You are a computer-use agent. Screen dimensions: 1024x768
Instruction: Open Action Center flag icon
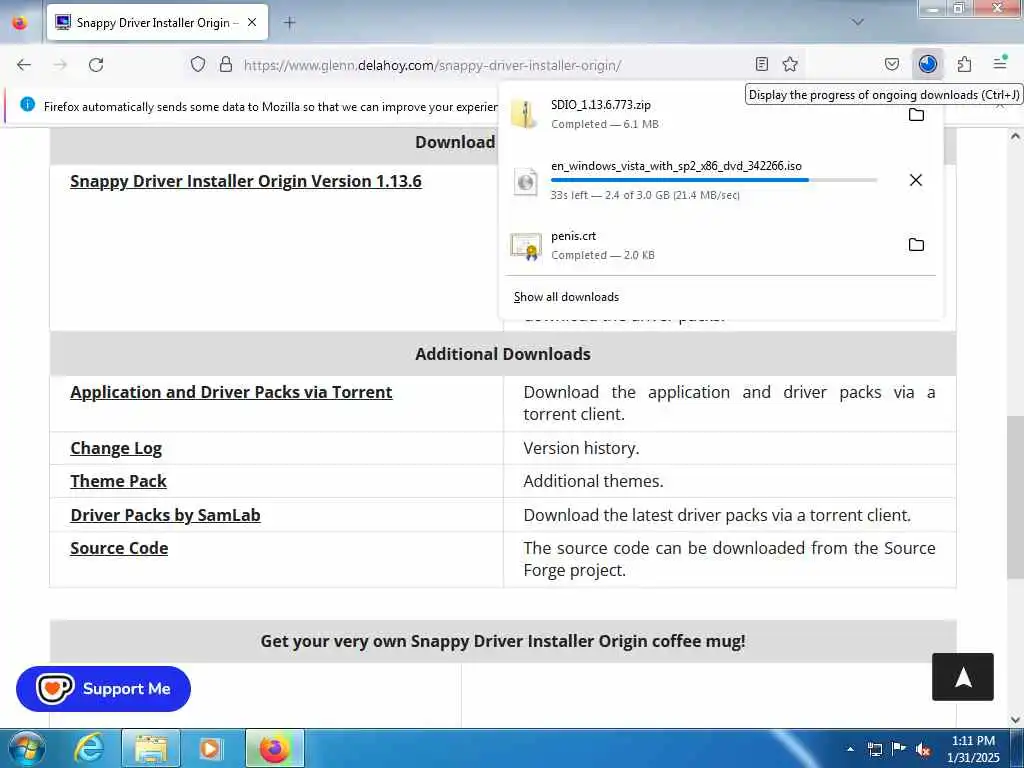click(x=899, y=749)
